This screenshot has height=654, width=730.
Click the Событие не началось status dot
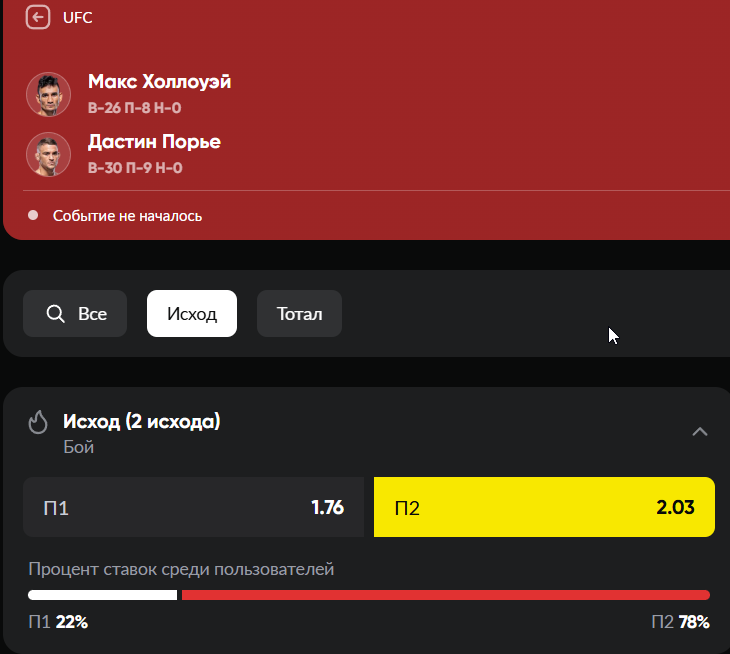tap(33, 215)
